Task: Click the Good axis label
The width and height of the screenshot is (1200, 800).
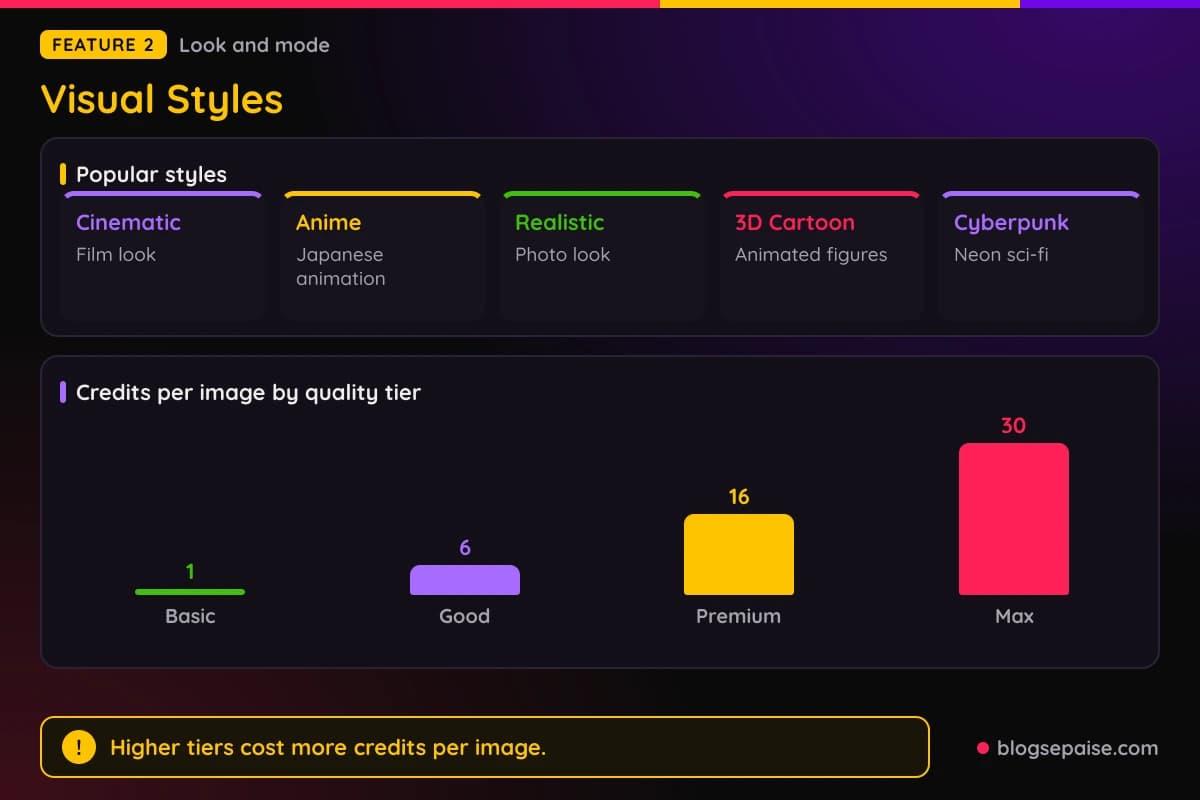Action: coord(465,616)
